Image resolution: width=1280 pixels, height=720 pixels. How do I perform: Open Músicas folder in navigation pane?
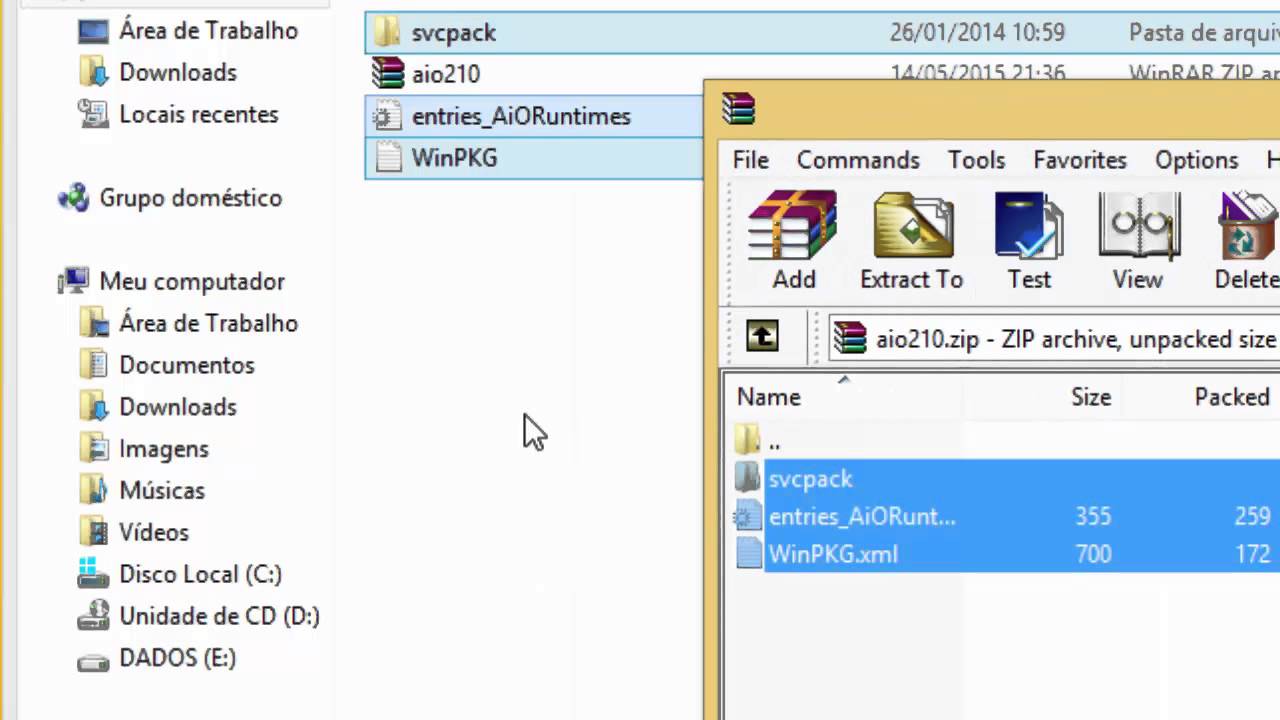162,491
